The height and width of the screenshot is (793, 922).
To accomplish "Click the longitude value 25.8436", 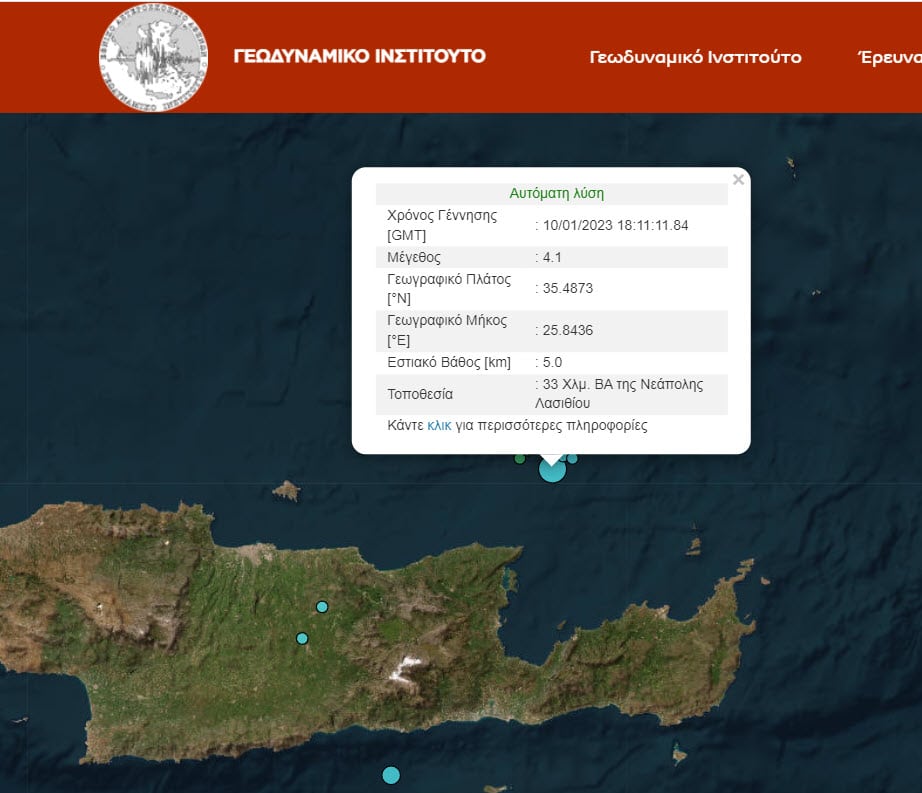I will point(567,330).
